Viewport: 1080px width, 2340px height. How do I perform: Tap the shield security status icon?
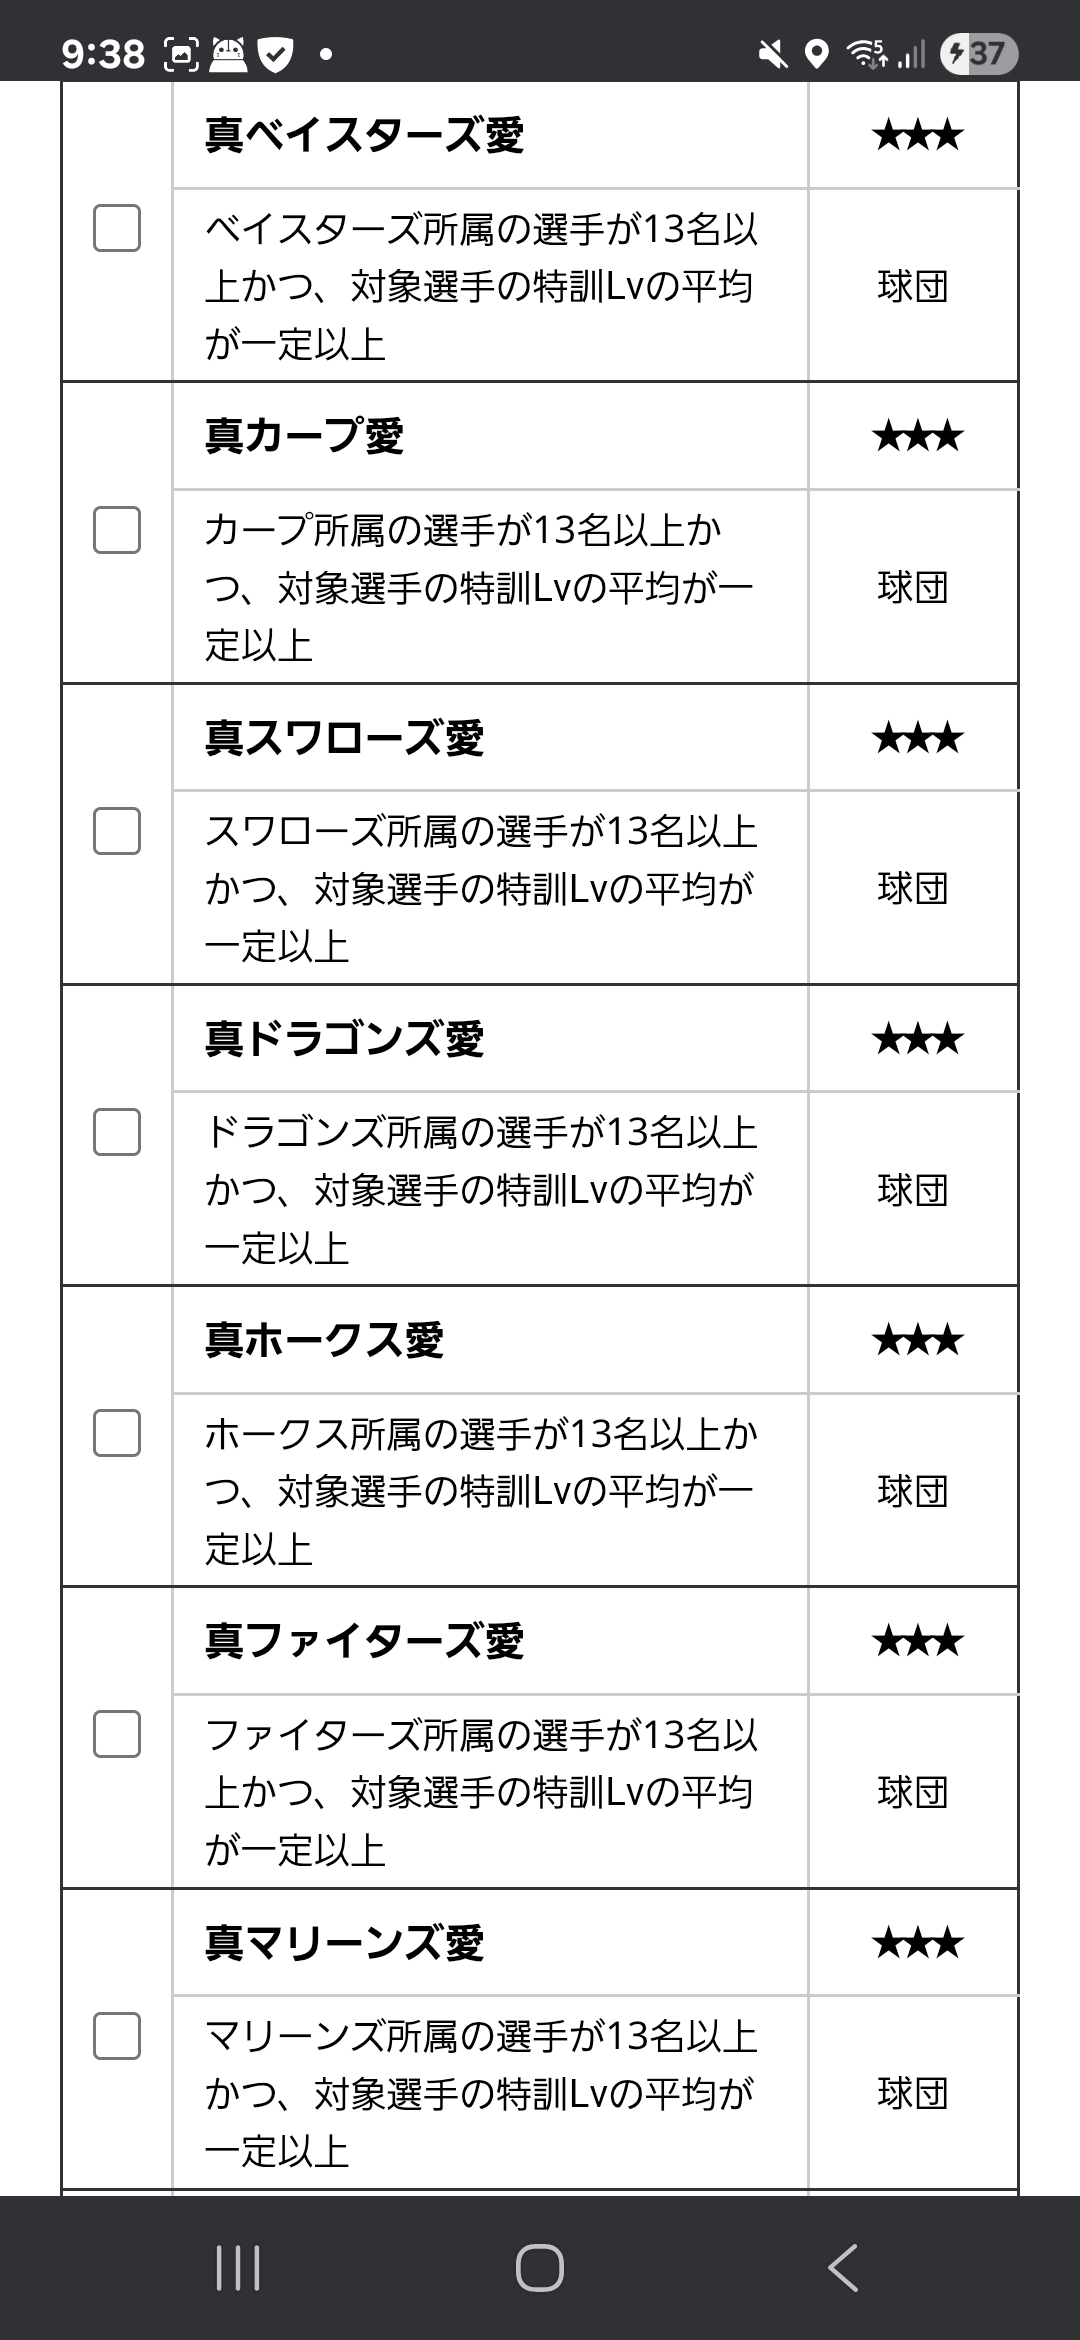click(275, 55)
